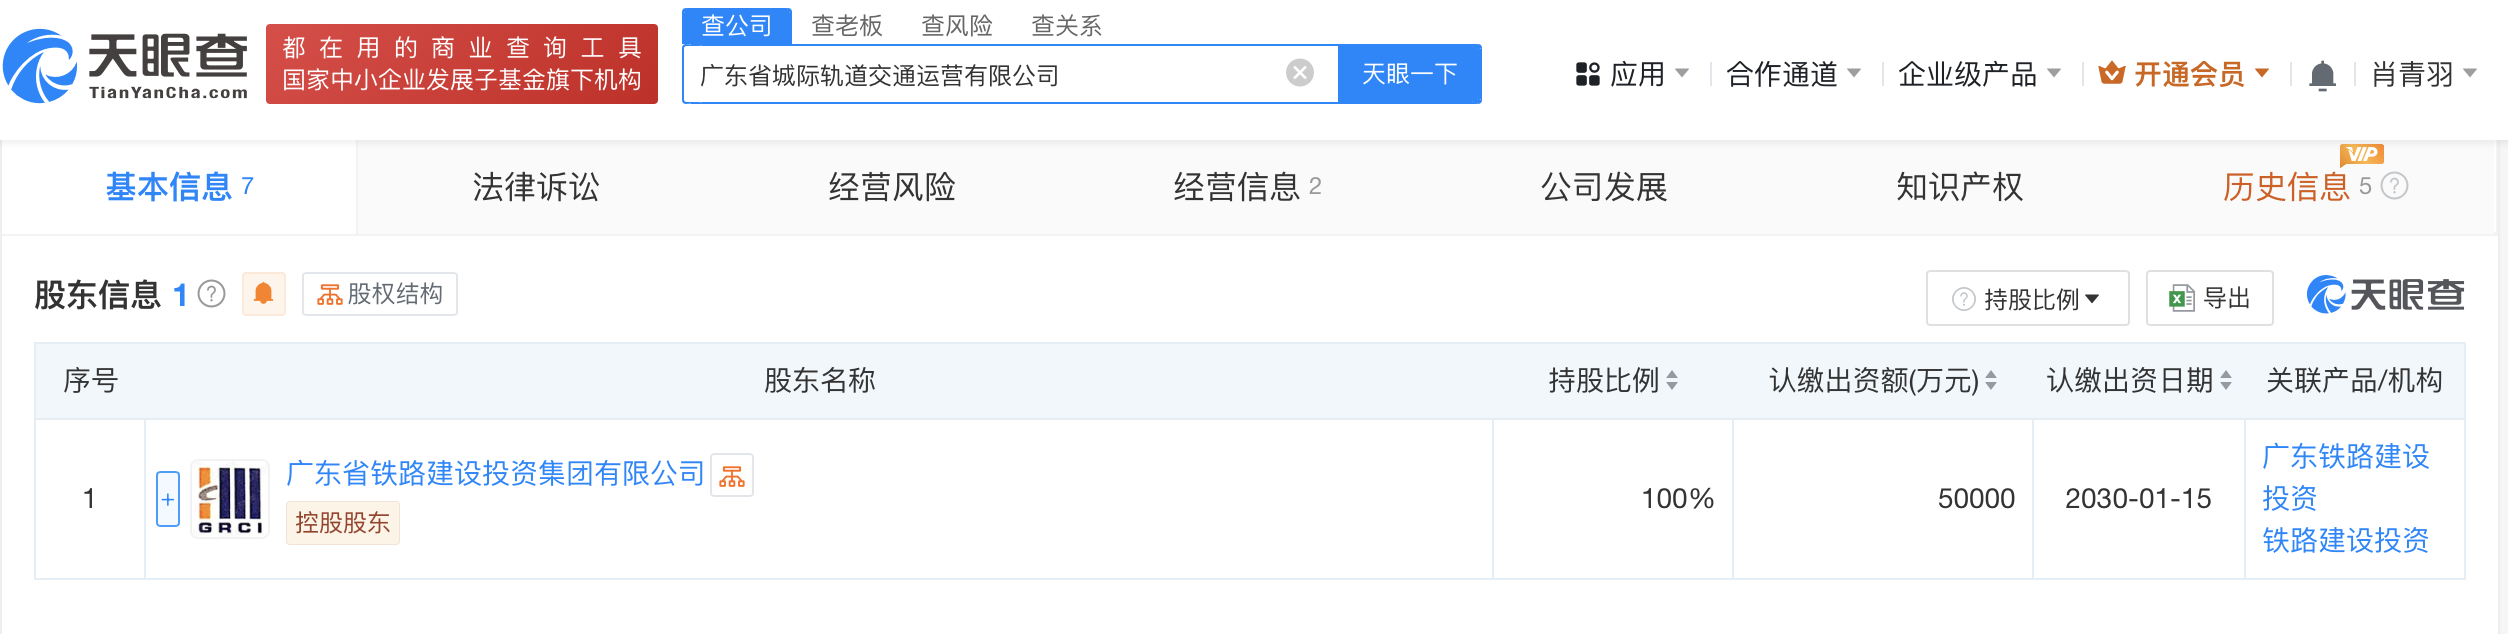Click the TianYanCha logo

click(x=126, y=66)
